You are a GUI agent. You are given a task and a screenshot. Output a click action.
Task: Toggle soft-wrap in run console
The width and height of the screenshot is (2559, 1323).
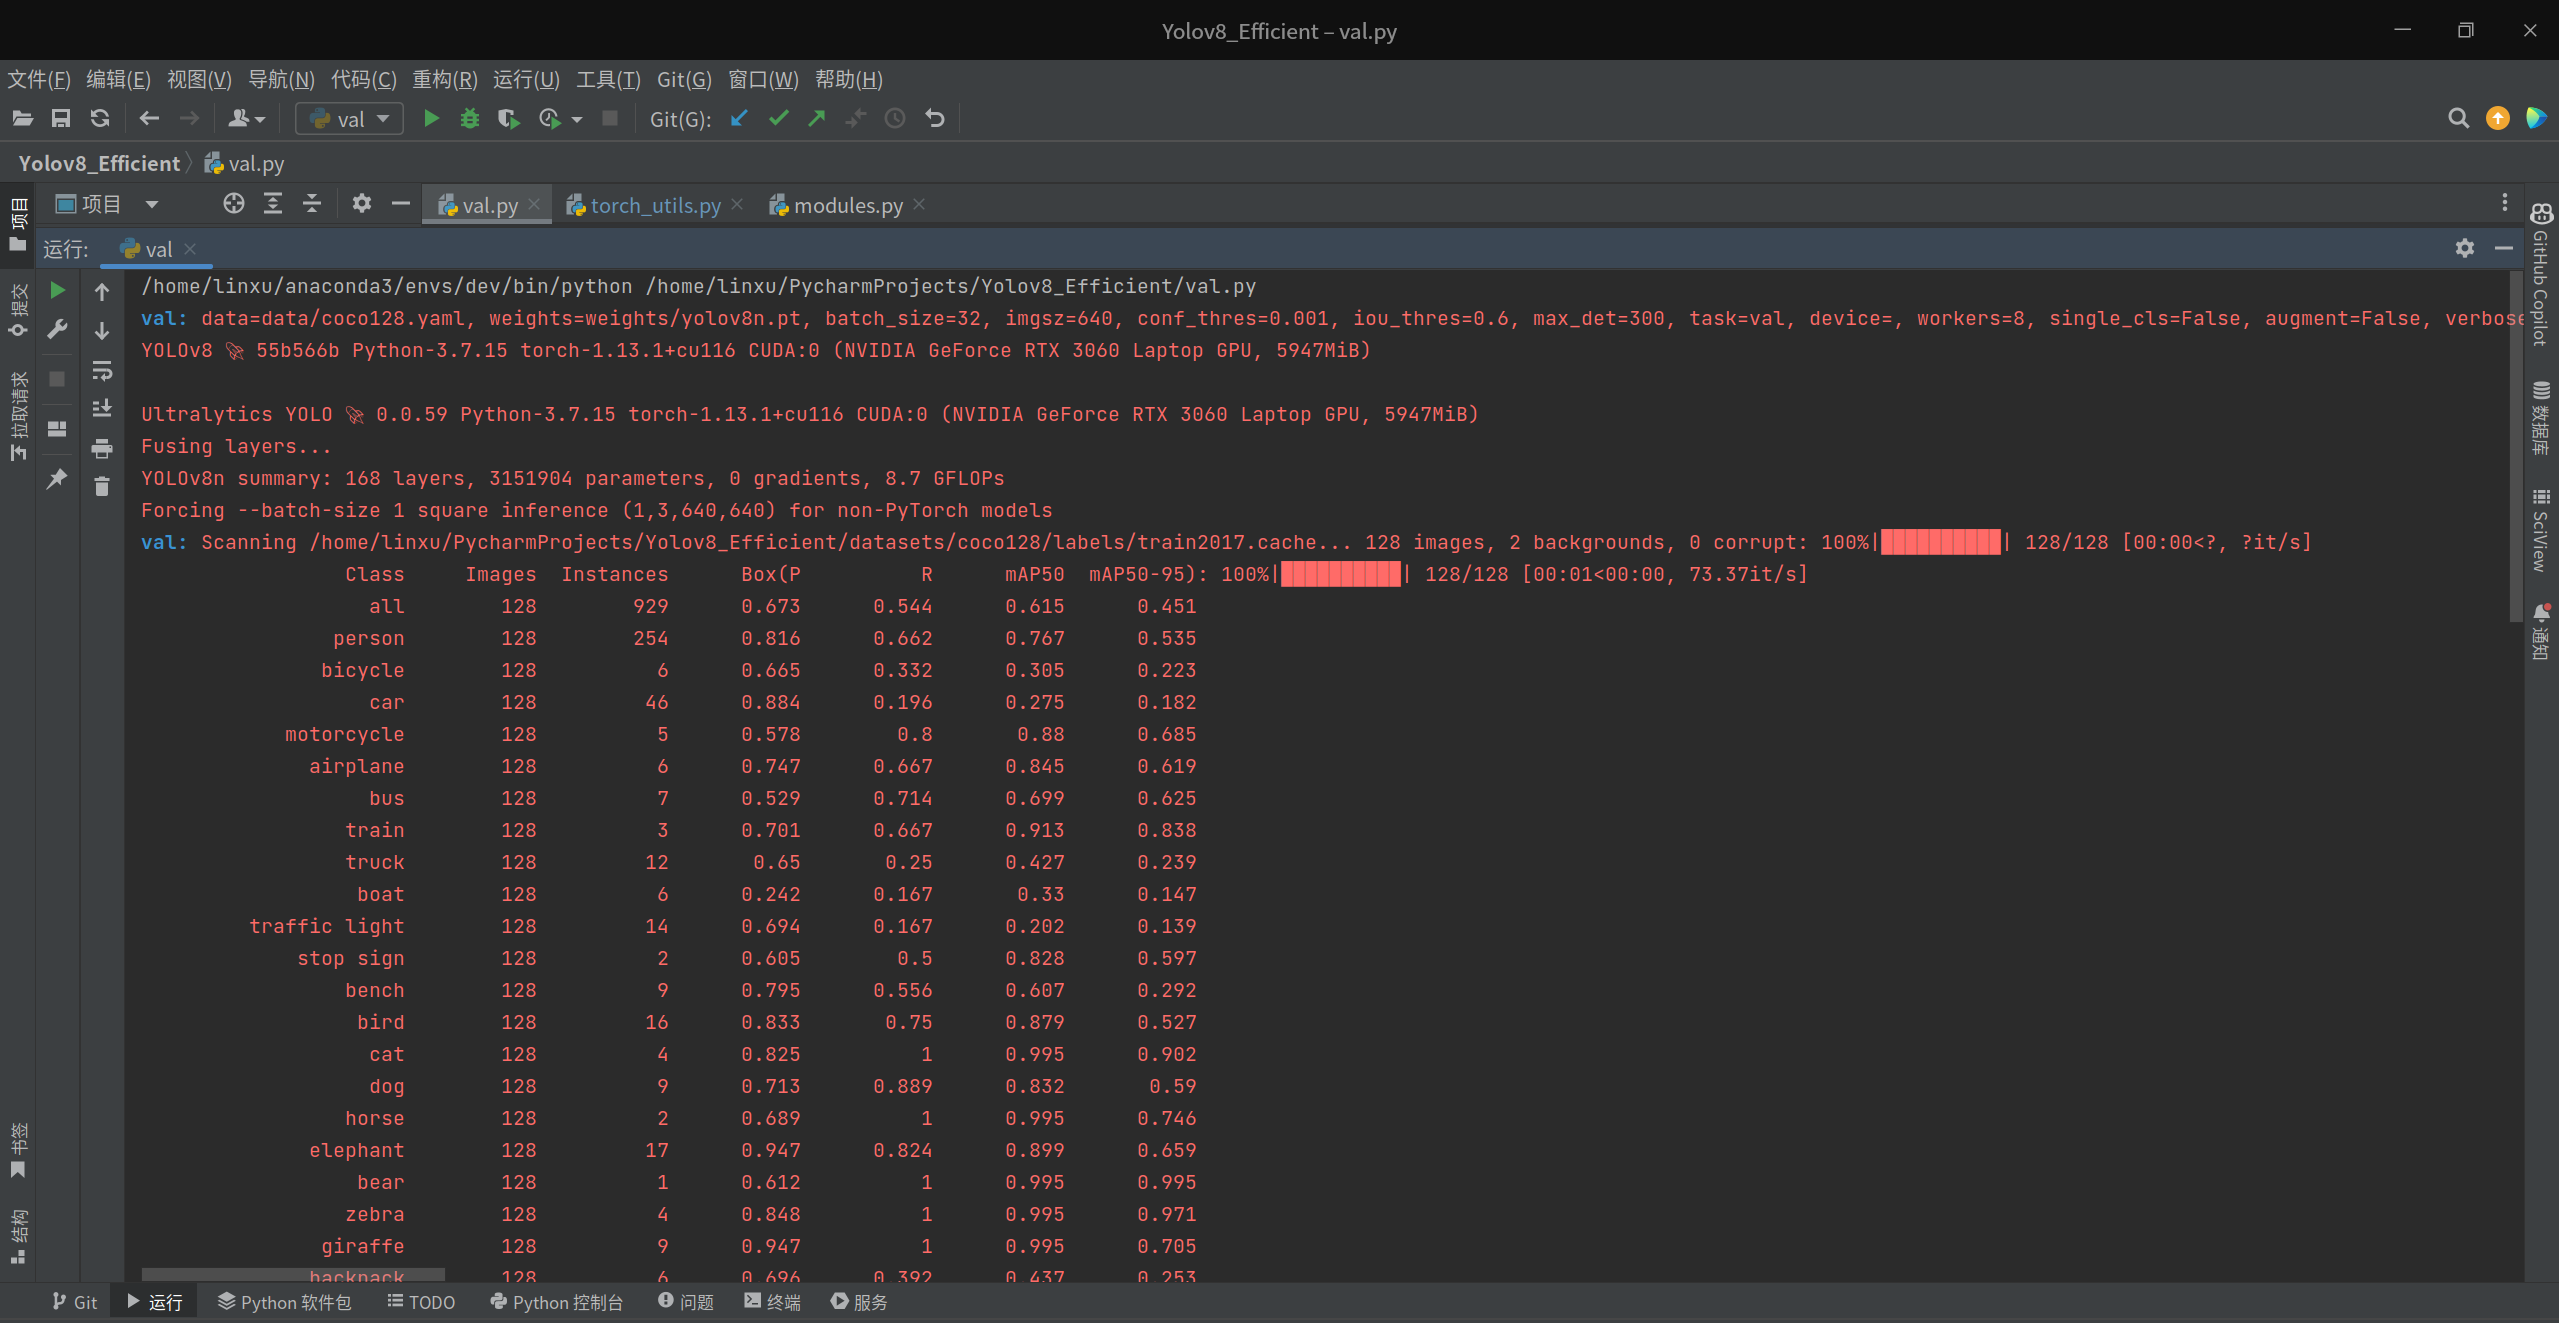click(x=102, y=371)
